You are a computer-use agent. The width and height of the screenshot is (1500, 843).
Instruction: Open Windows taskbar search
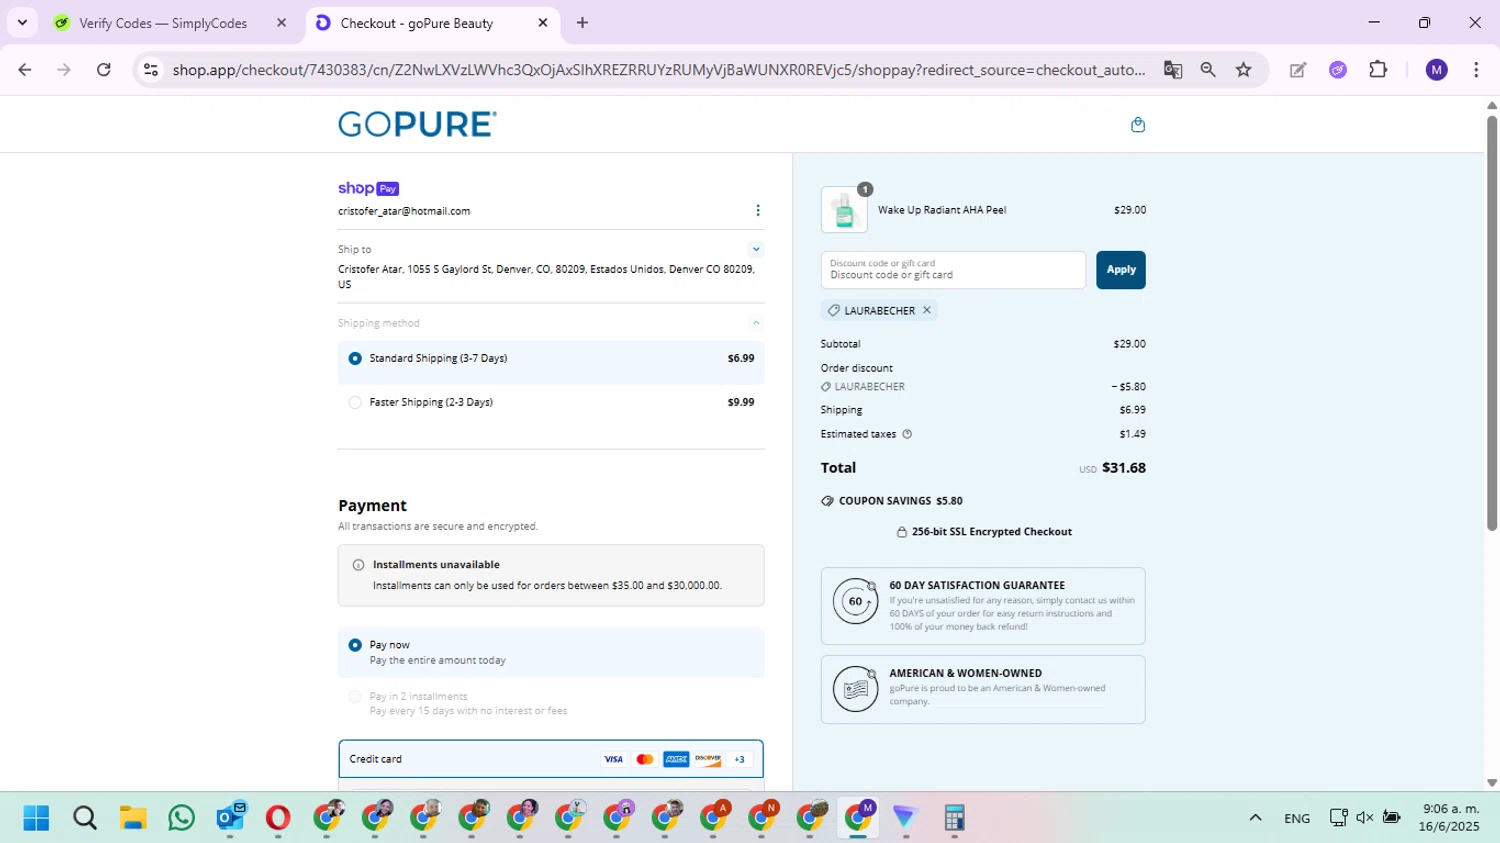click(85, 818)
